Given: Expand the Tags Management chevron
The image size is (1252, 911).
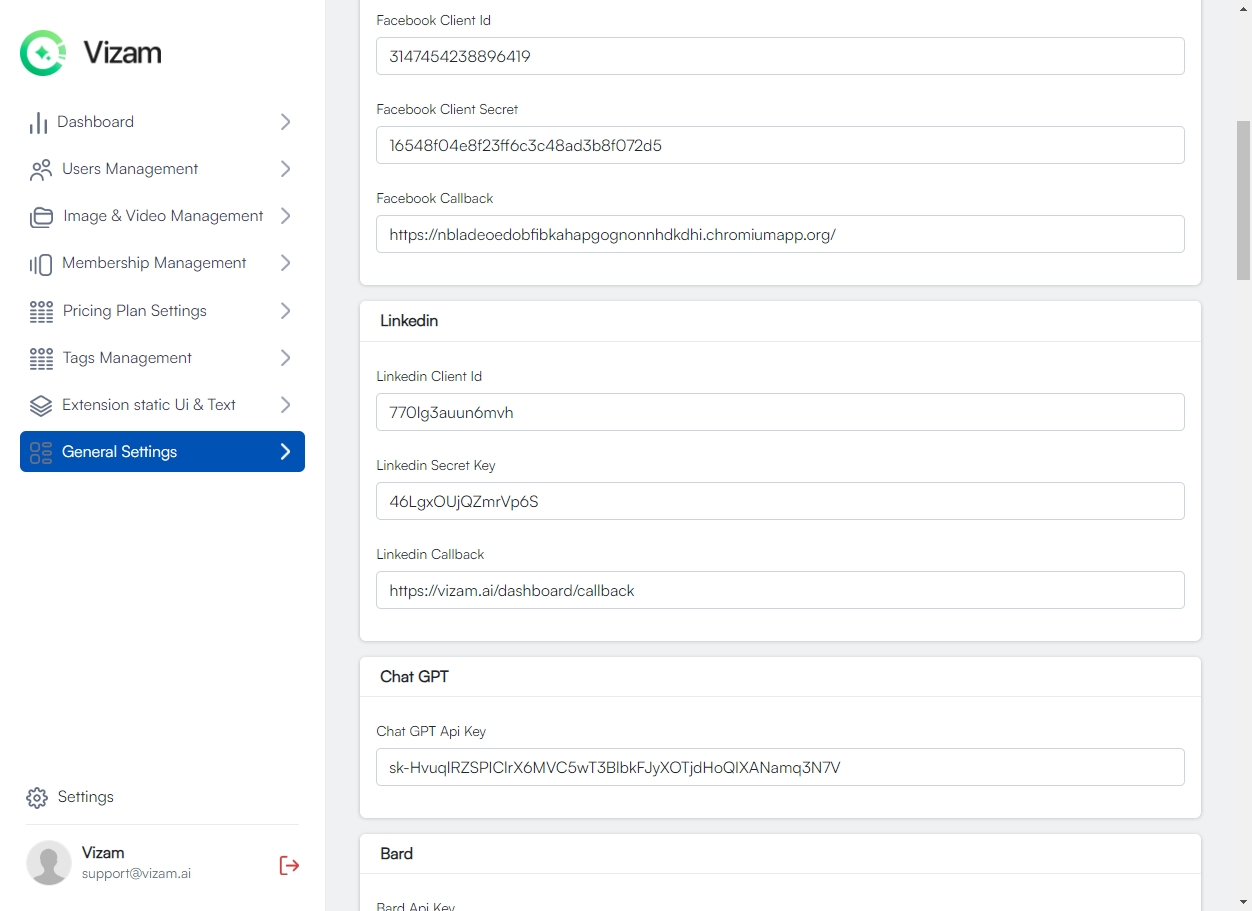Looking at the screenshot, I should click(286, 358).
